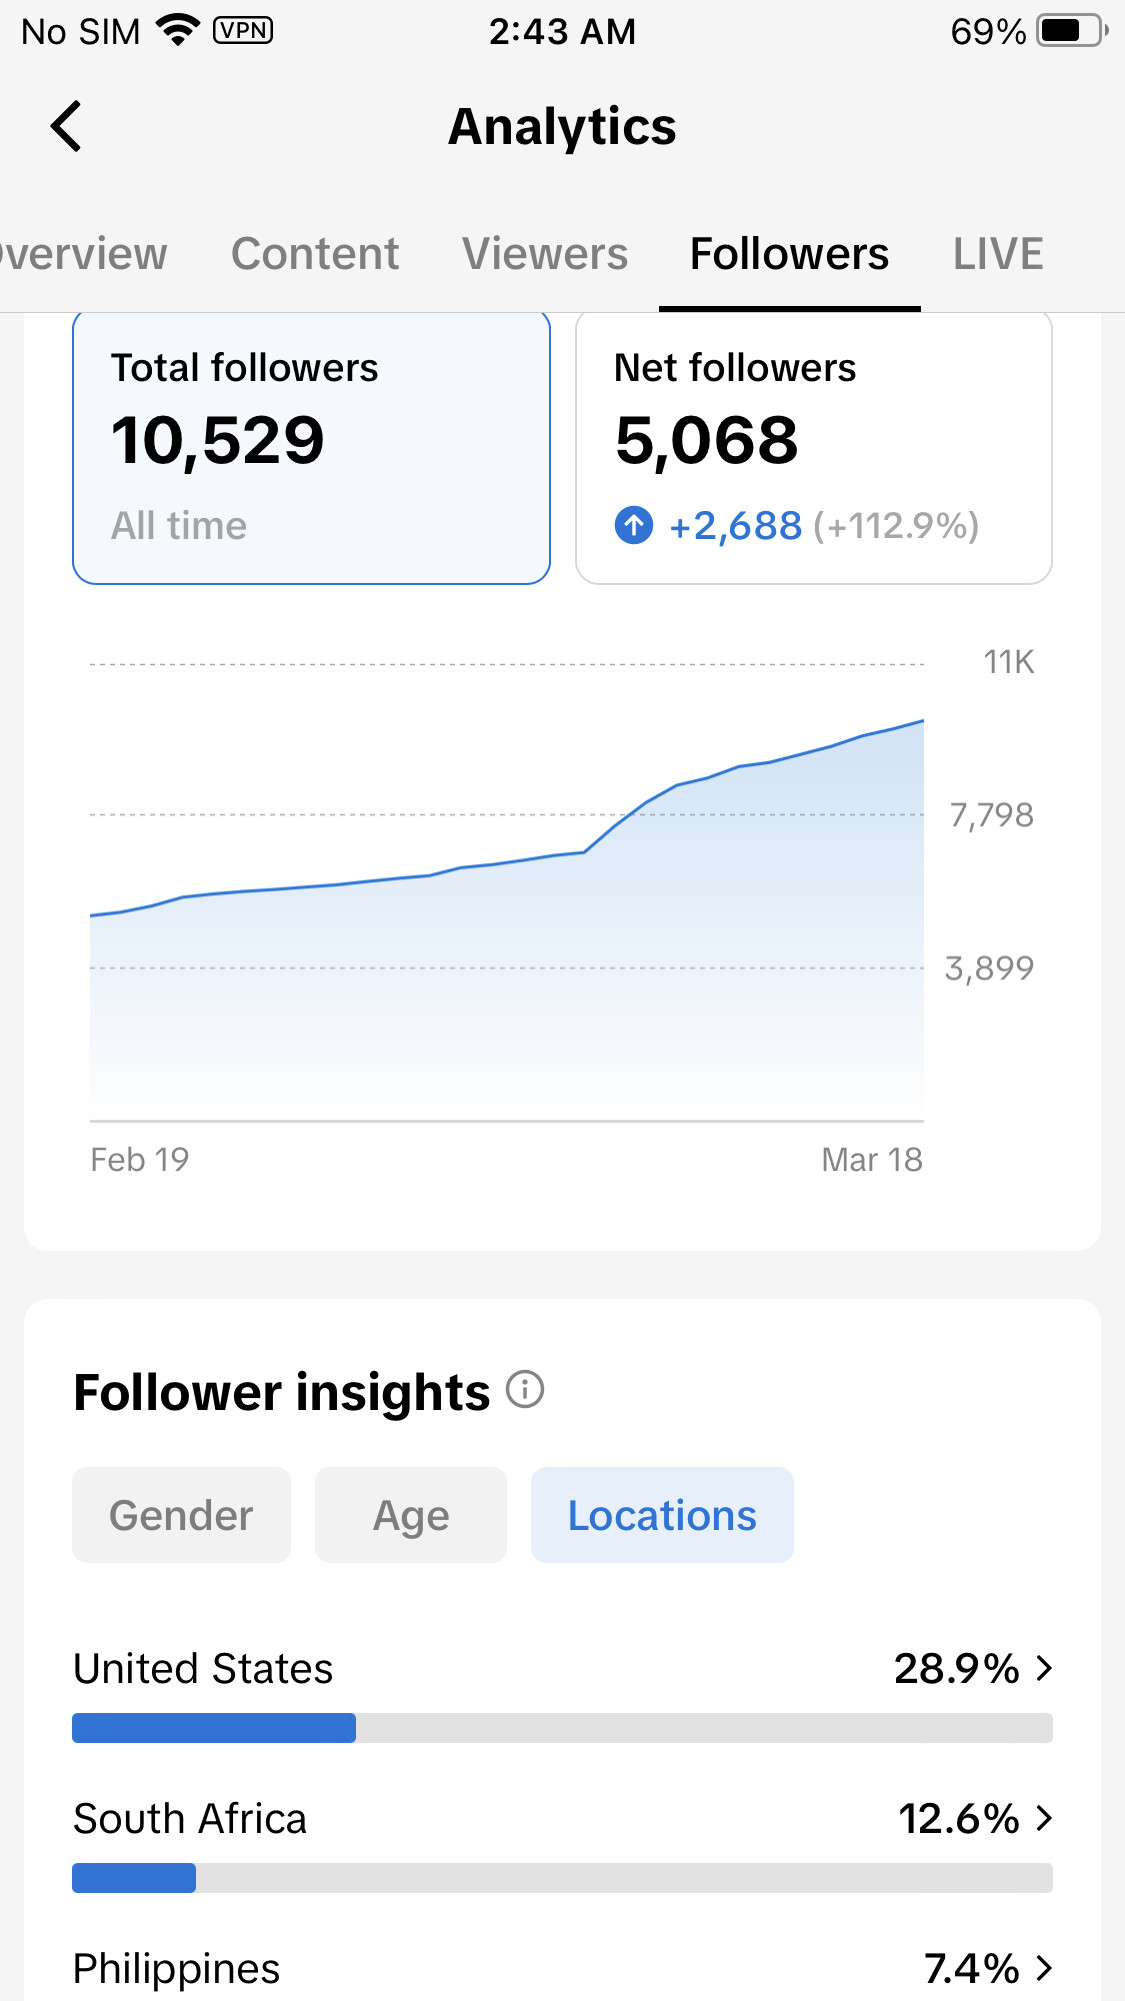The image size is (1125, 2001).
Task: Select the Locations insights filter
Action: pyautogui.click(x=662, y=1515)
